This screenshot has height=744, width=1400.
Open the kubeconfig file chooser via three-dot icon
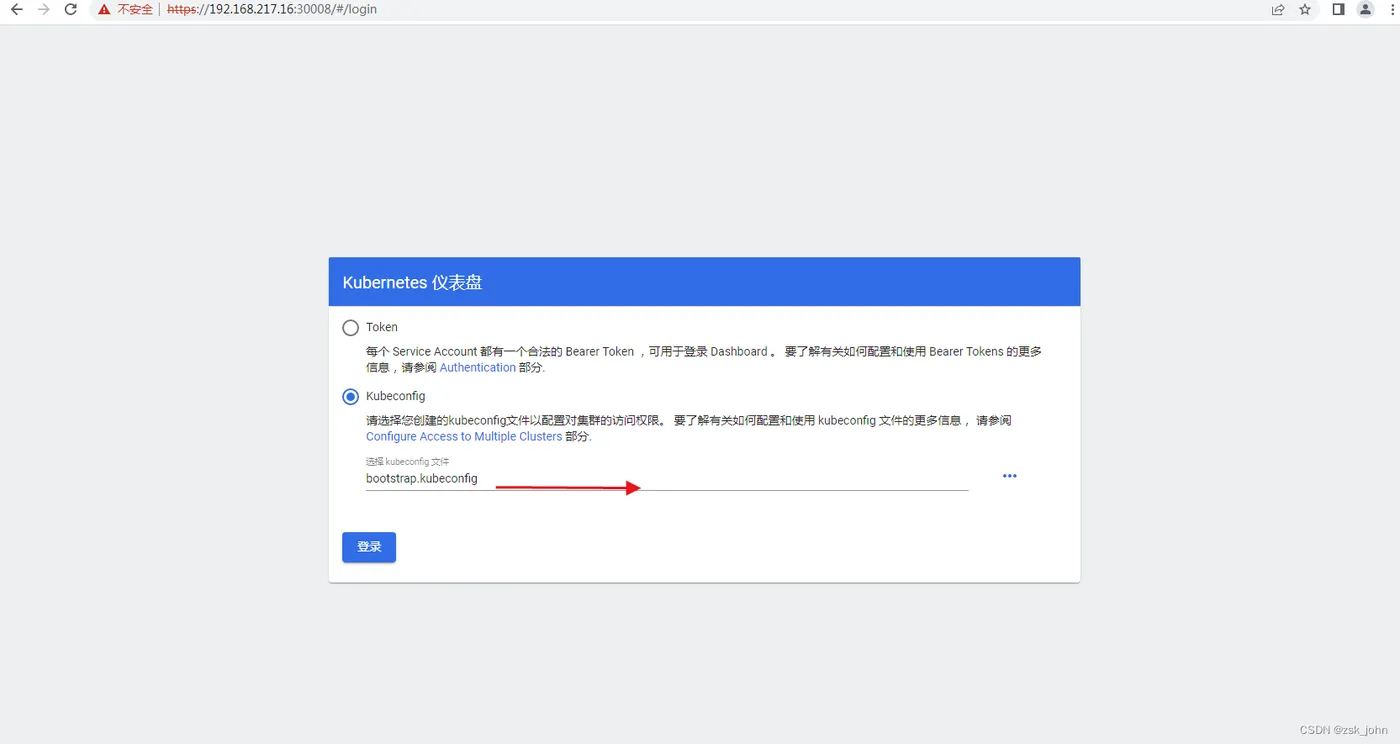coord(1009,476)
